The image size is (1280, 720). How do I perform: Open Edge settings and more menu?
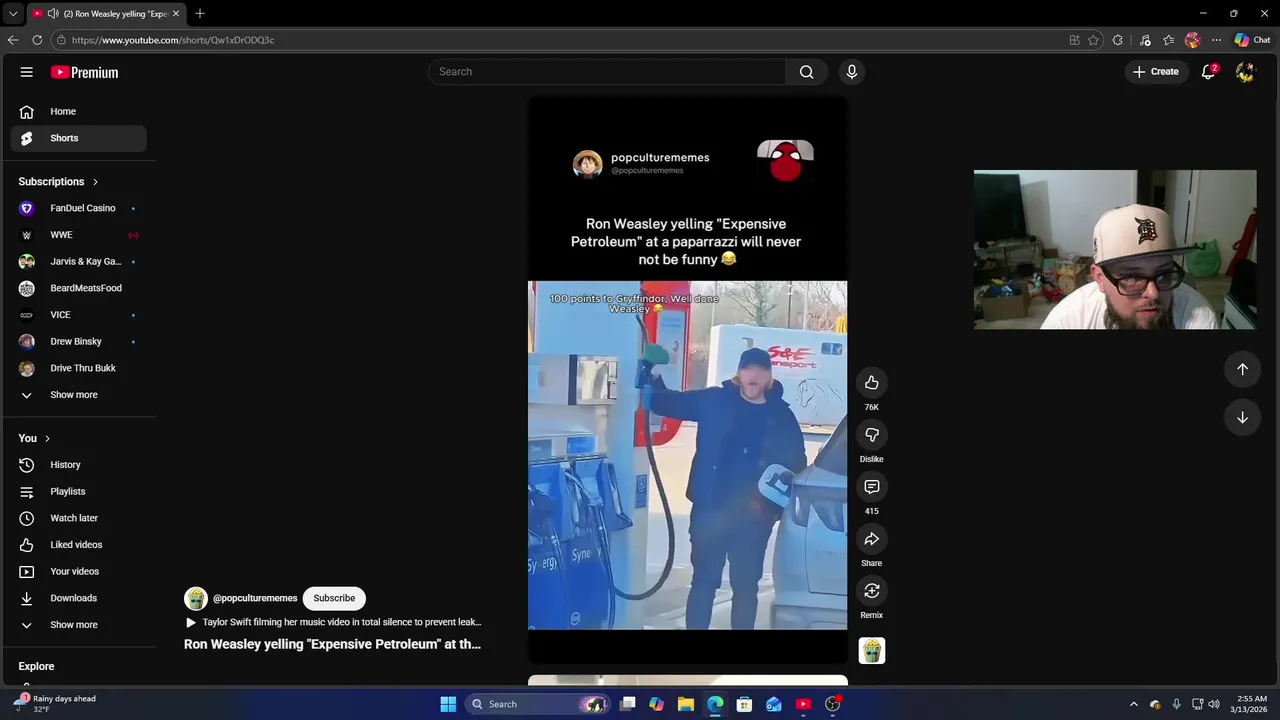[x=1216, y=40]
